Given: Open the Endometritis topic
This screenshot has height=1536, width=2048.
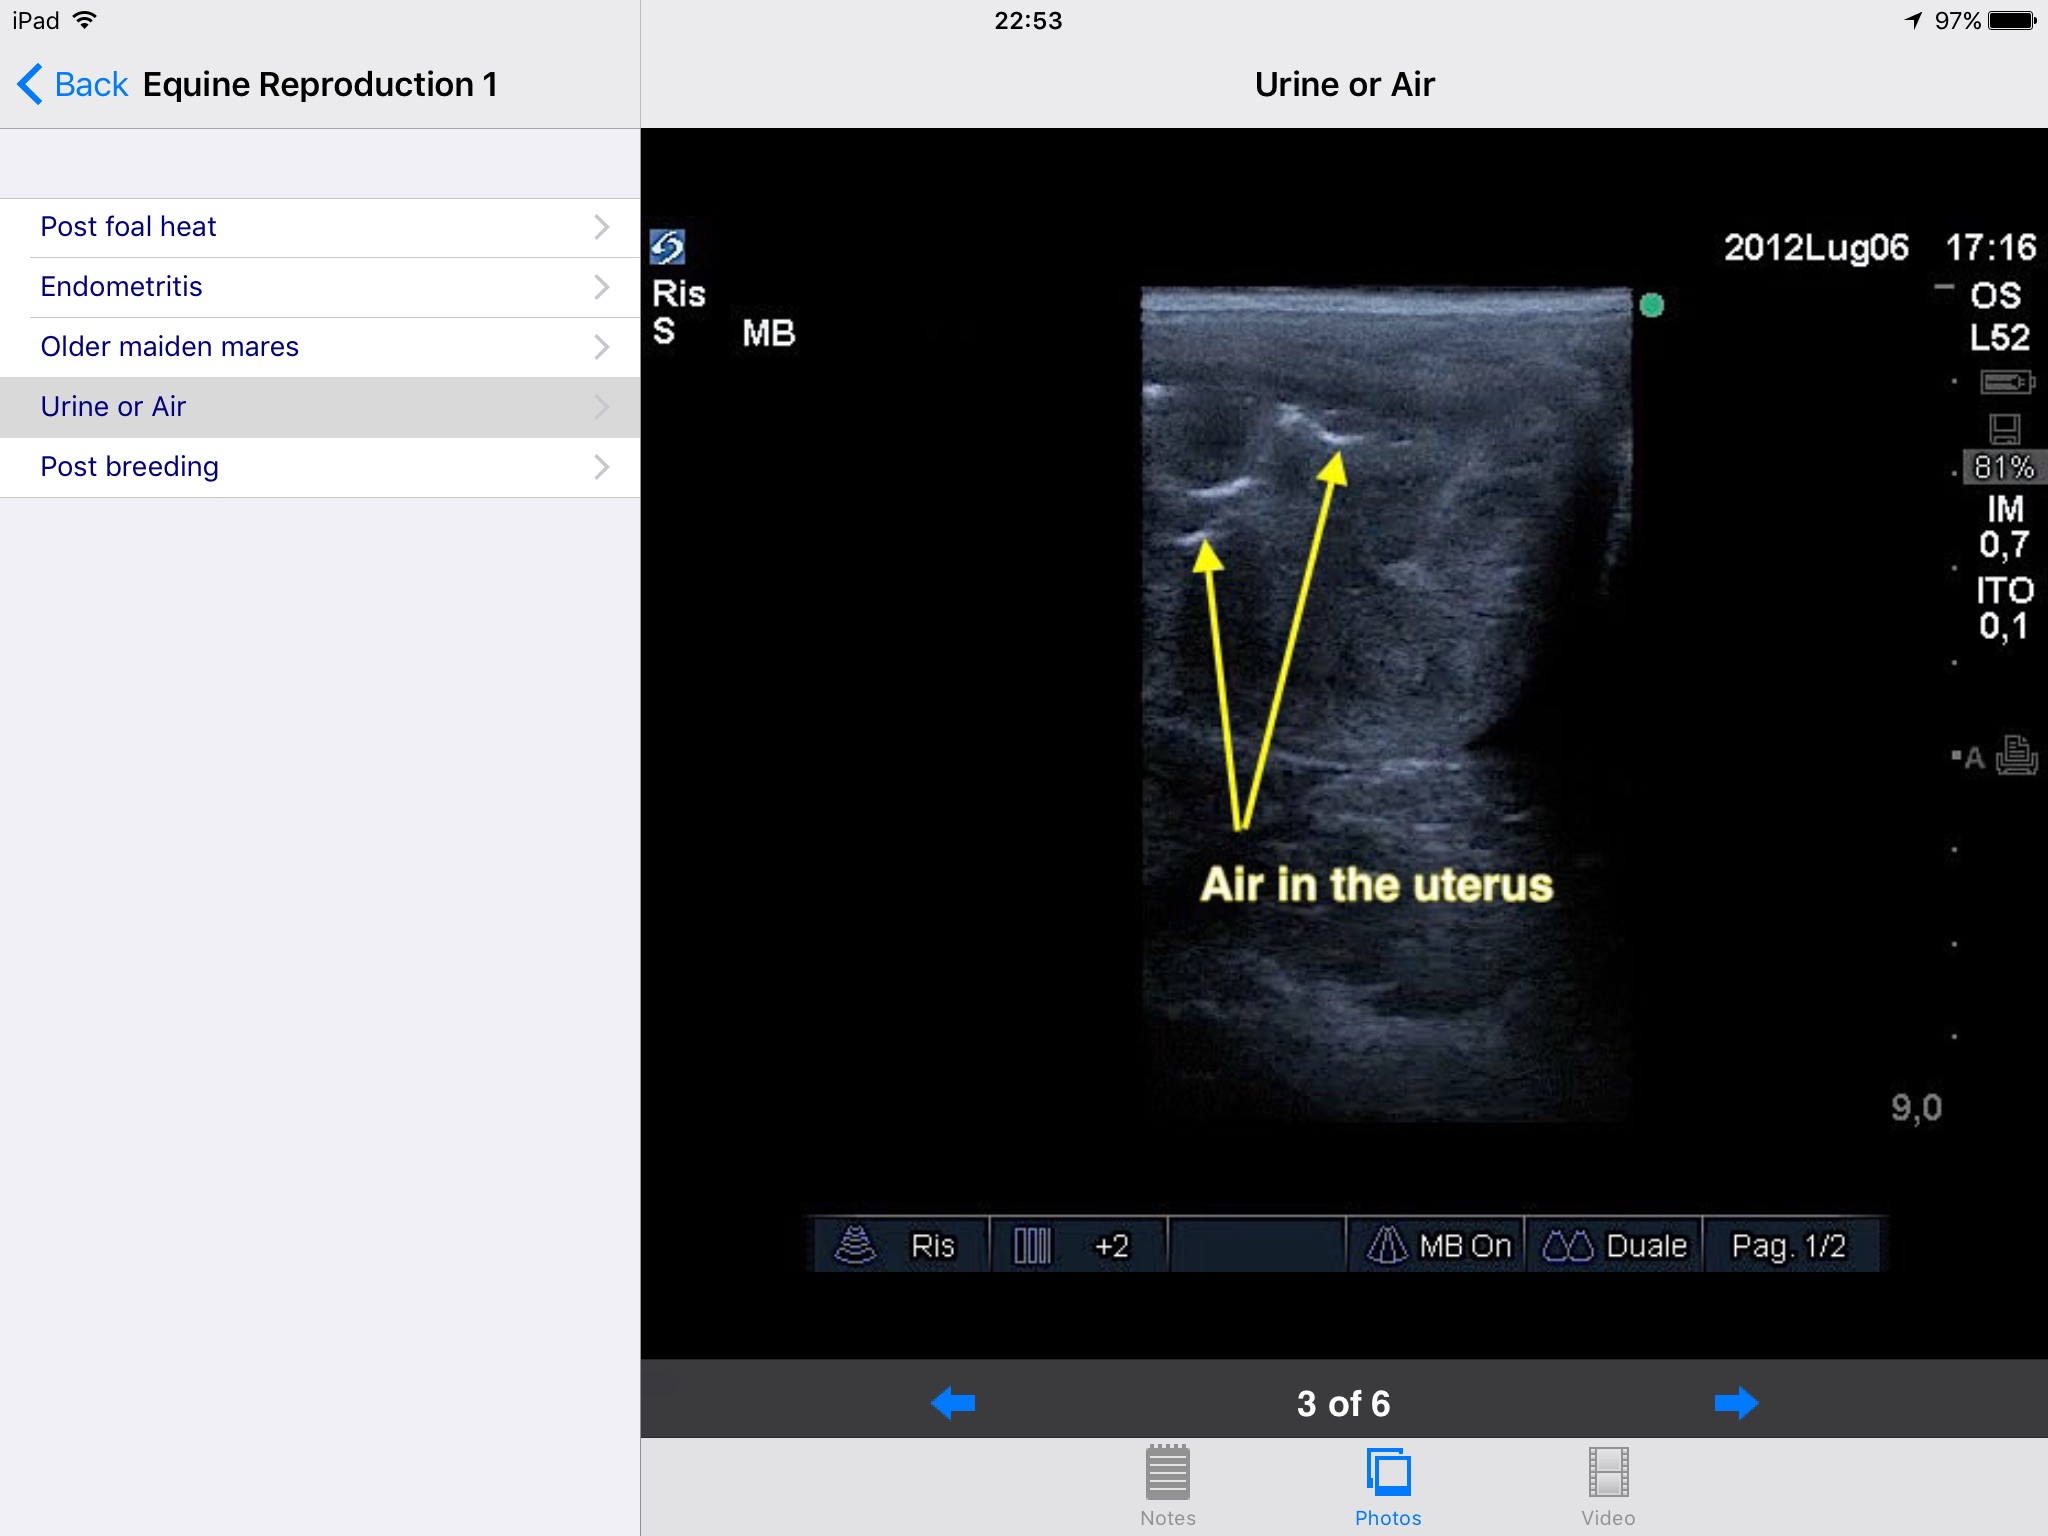Looking at the screenshot, I should (x=320, y=287).
